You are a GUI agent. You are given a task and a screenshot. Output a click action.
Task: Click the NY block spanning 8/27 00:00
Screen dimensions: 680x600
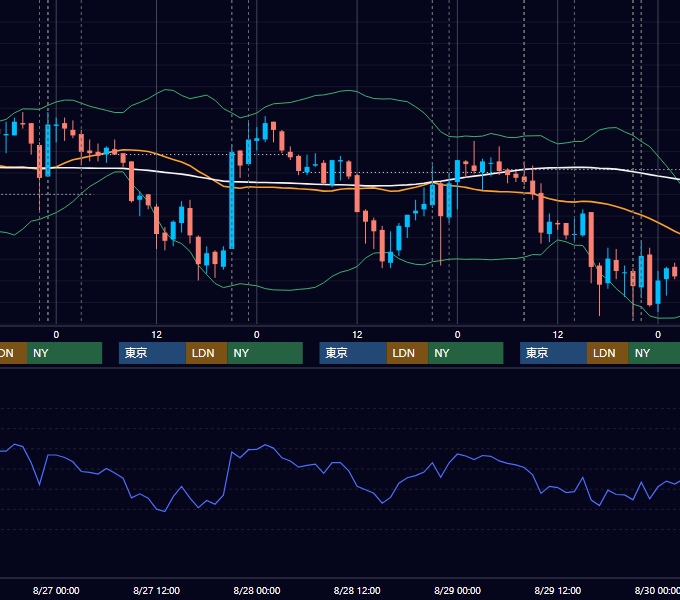[x=64, y=353]
